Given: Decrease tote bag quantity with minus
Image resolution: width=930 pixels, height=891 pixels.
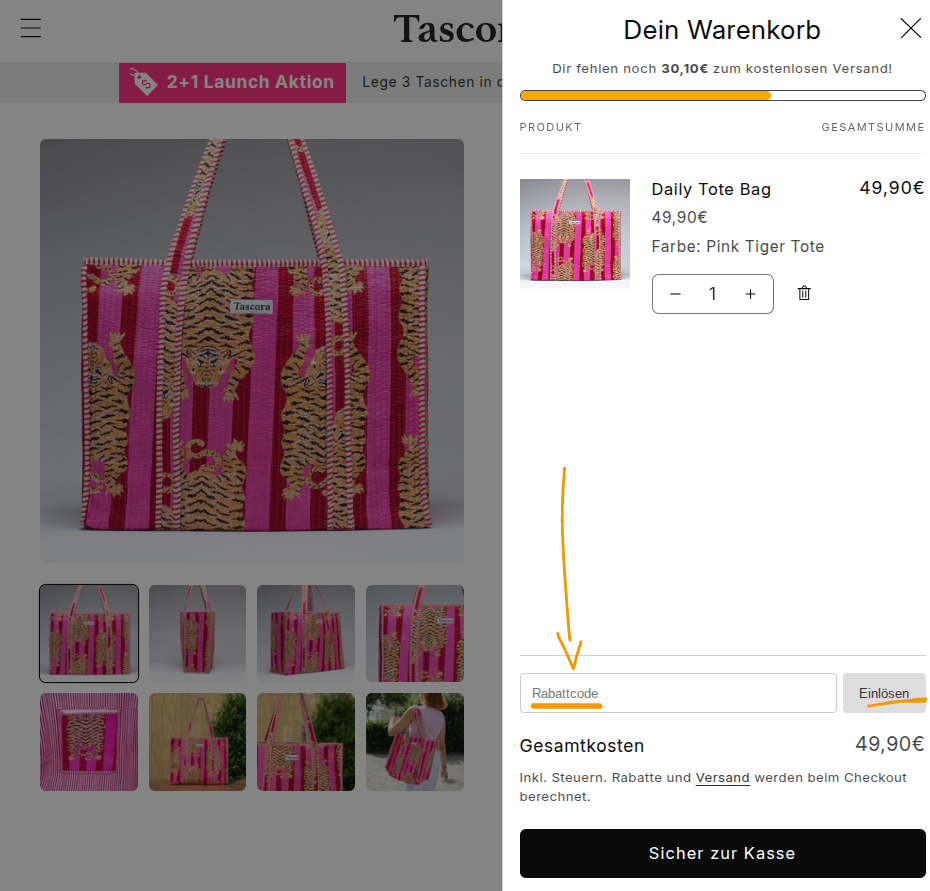Looking at the screenshot, I should click(676, 294).
